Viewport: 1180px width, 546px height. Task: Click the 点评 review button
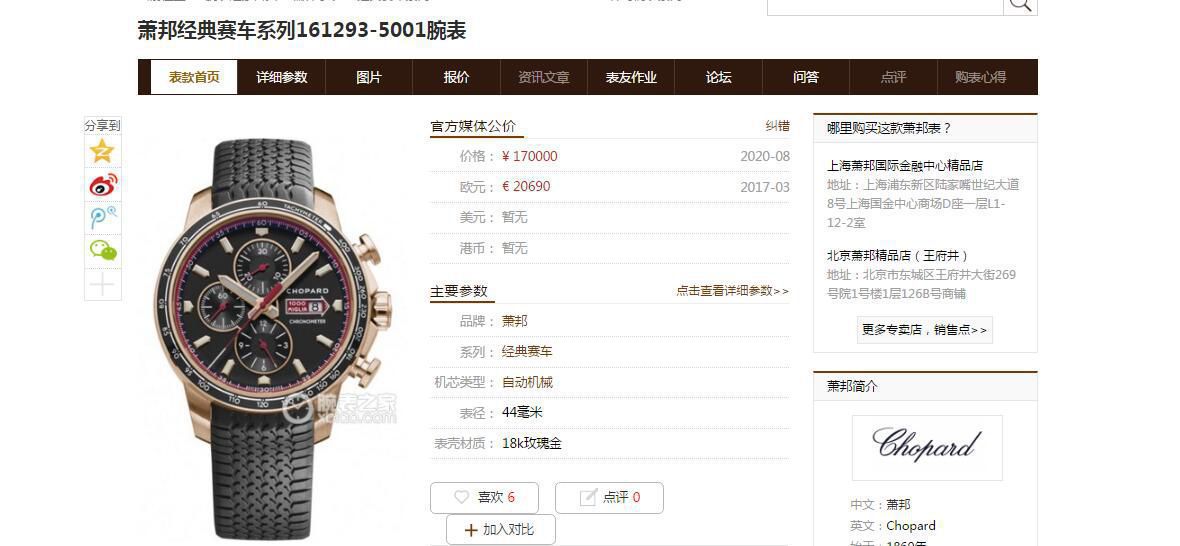pos(610,498)
